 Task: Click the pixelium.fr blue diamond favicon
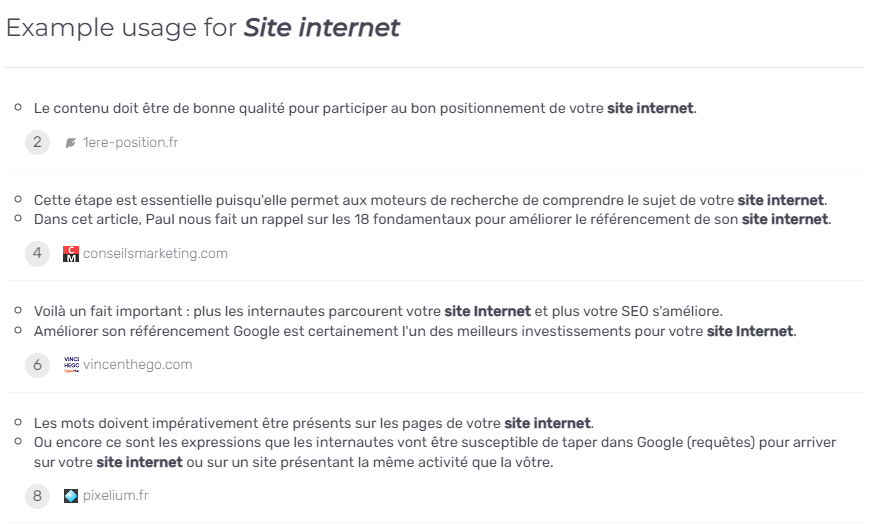pos(71,496)
